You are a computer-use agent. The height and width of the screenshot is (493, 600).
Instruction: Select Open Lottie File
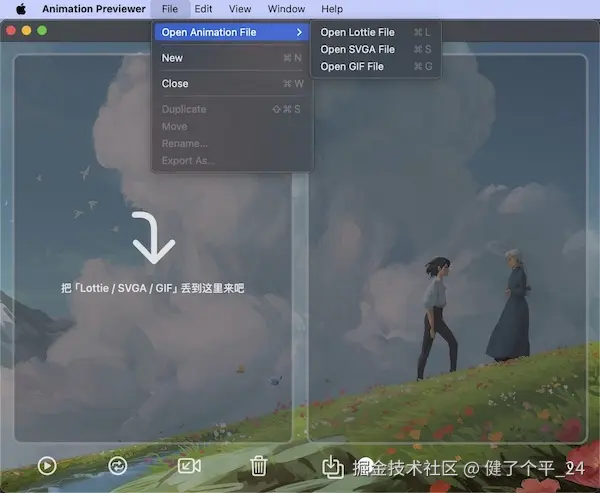pyautogui.click(x=375, y=33)
